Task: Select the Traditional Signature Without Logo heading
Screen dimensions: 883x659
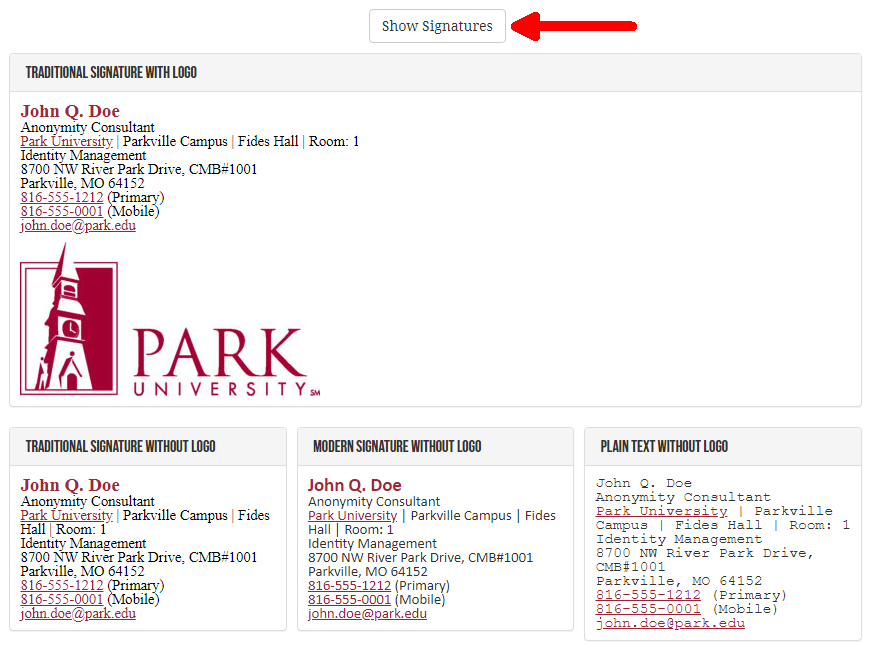Action: pos(121,447)
